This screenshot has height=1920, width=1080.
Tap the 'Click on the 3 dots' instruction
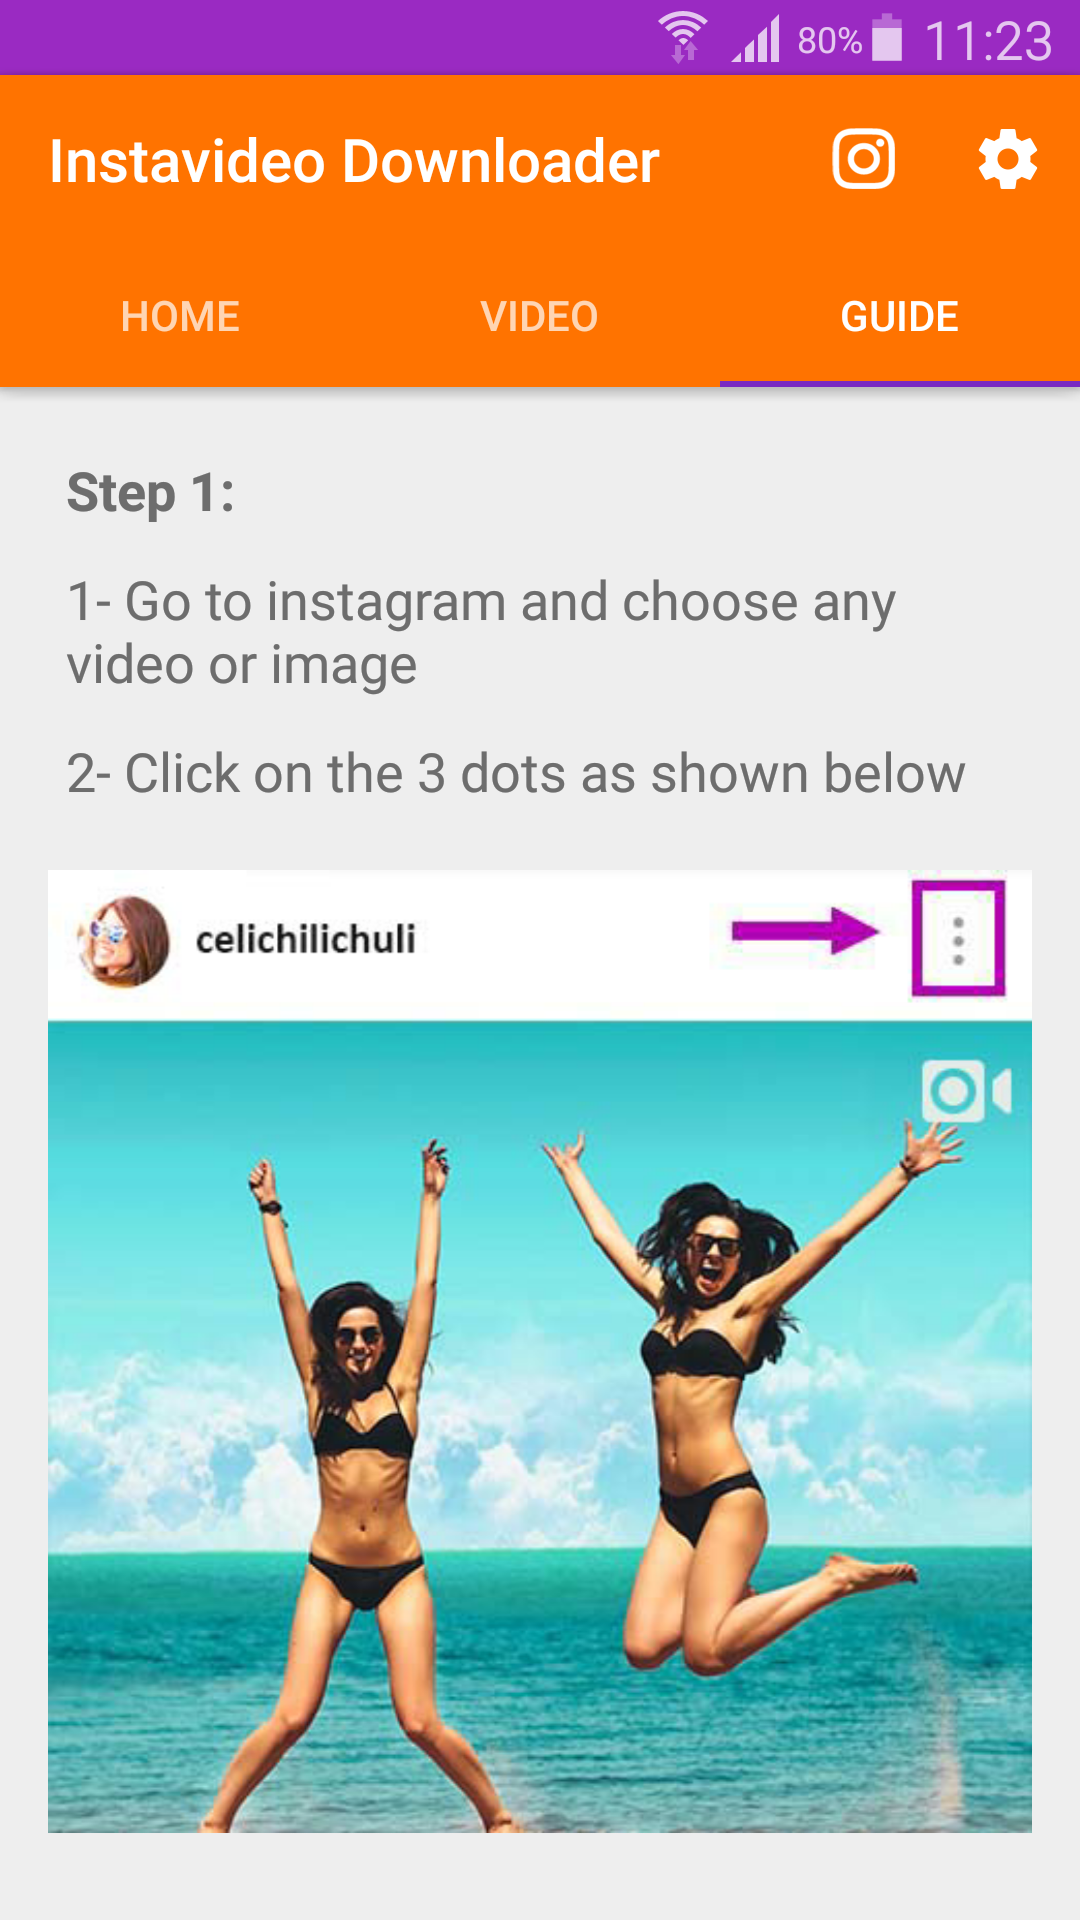point(516,773)
